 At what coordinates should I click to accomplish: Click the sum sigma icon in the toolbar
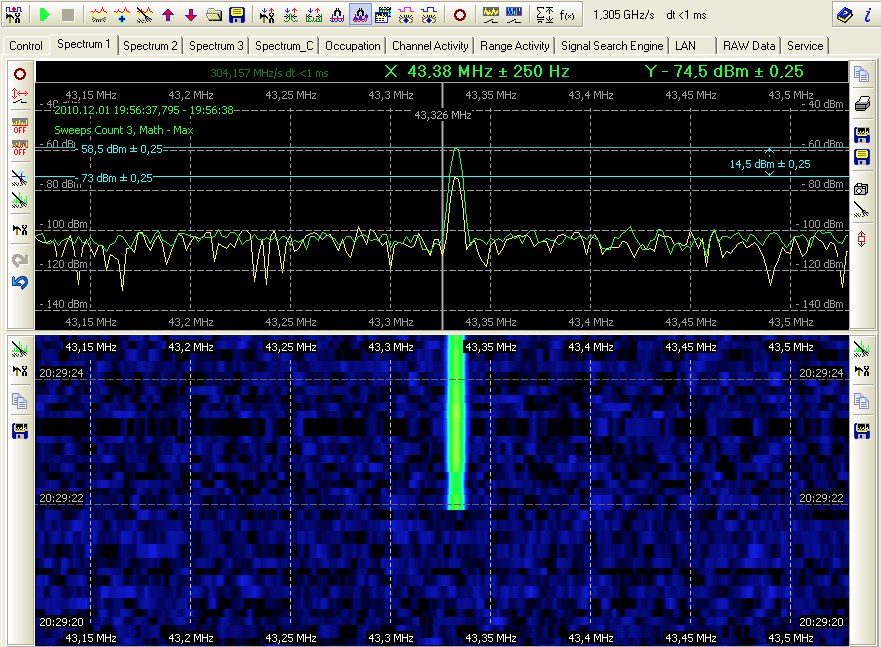(x=544, y=15)
